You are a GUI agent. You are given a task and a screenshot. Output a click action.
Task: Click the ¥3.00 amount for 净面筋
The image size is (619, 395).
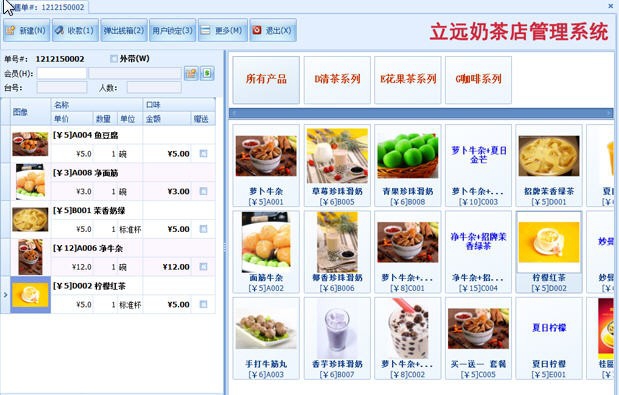[x=178, y=192]
